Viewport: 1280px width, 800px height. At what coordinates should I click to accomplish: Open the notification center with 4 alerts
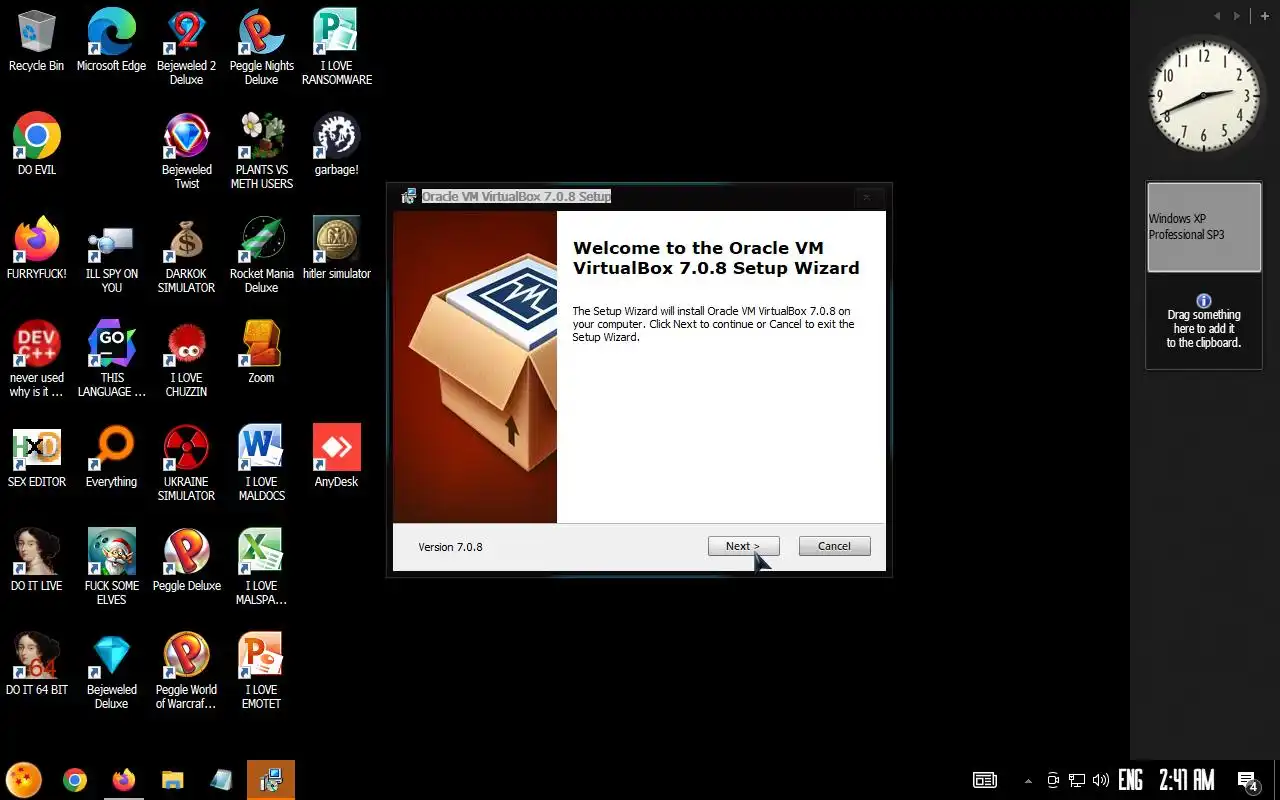tap(1248, 781)
